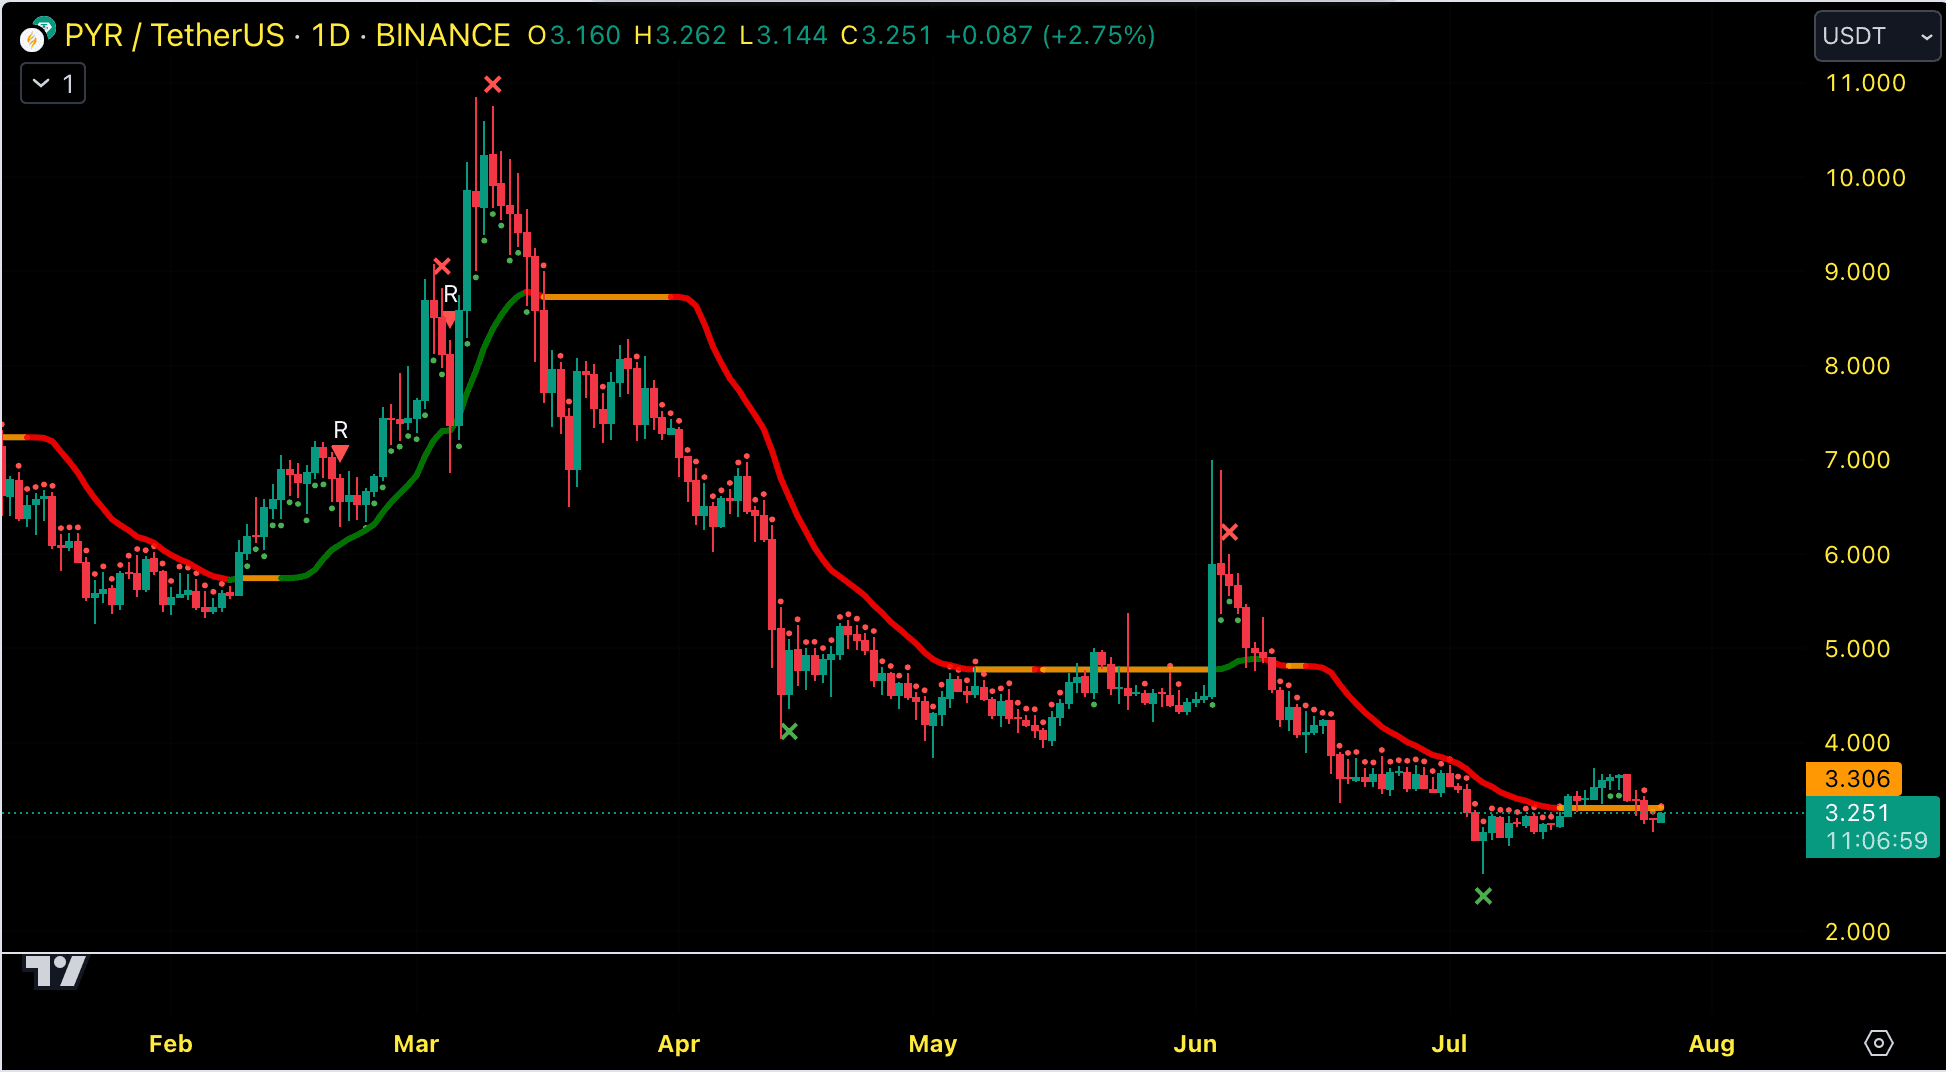Click the low value L3.144
This screenshot has height=1072, width=1946.
tap(783, 36)
